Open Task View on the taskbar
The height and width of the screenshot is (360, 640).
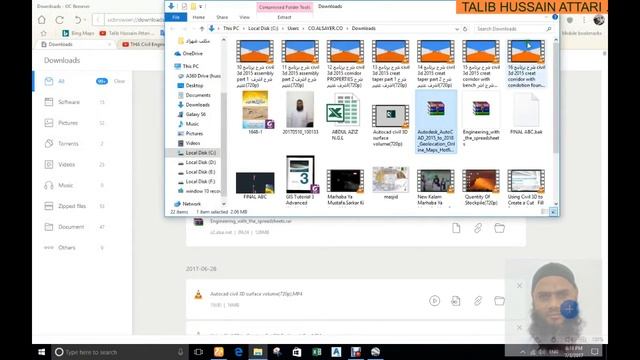point(198,352)
